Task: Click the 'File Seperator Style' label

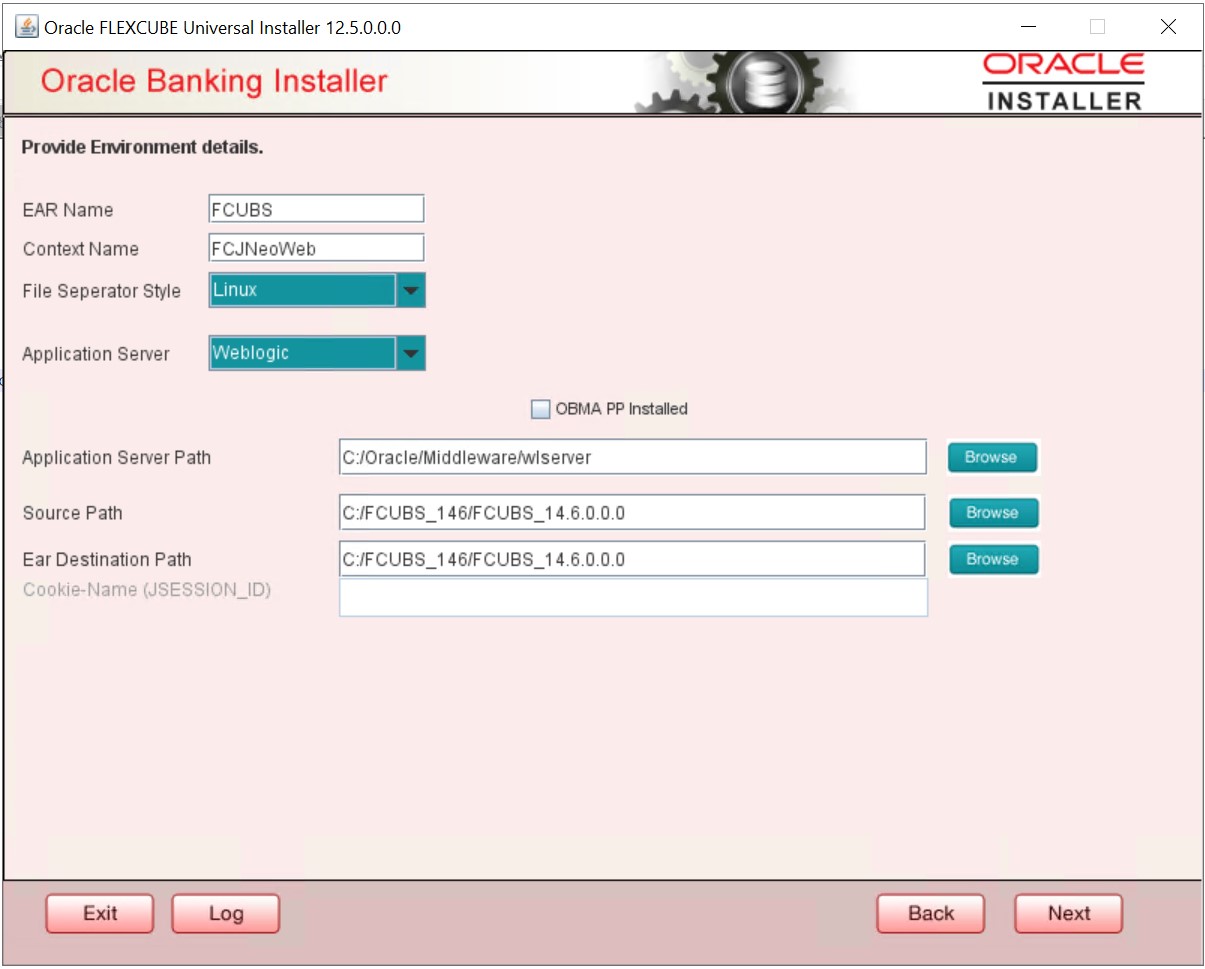Action: pos(102,292)
